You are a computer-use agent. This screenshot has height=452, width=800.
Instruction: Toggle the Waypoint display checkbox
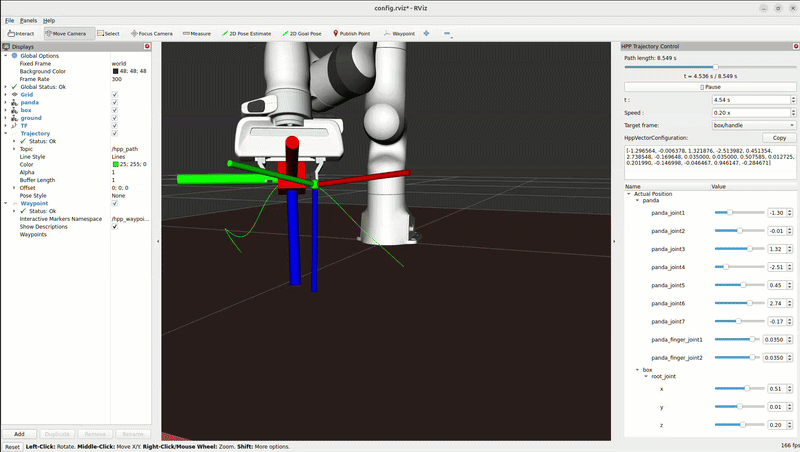pyautogui.click(x=115, y=203)
